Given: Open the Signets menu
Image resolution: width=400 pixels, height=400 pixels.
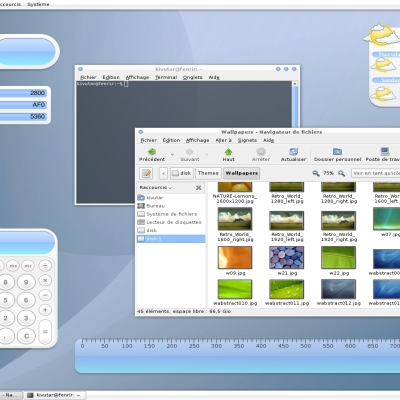Looking at the screenshot, I should point(247,140).
